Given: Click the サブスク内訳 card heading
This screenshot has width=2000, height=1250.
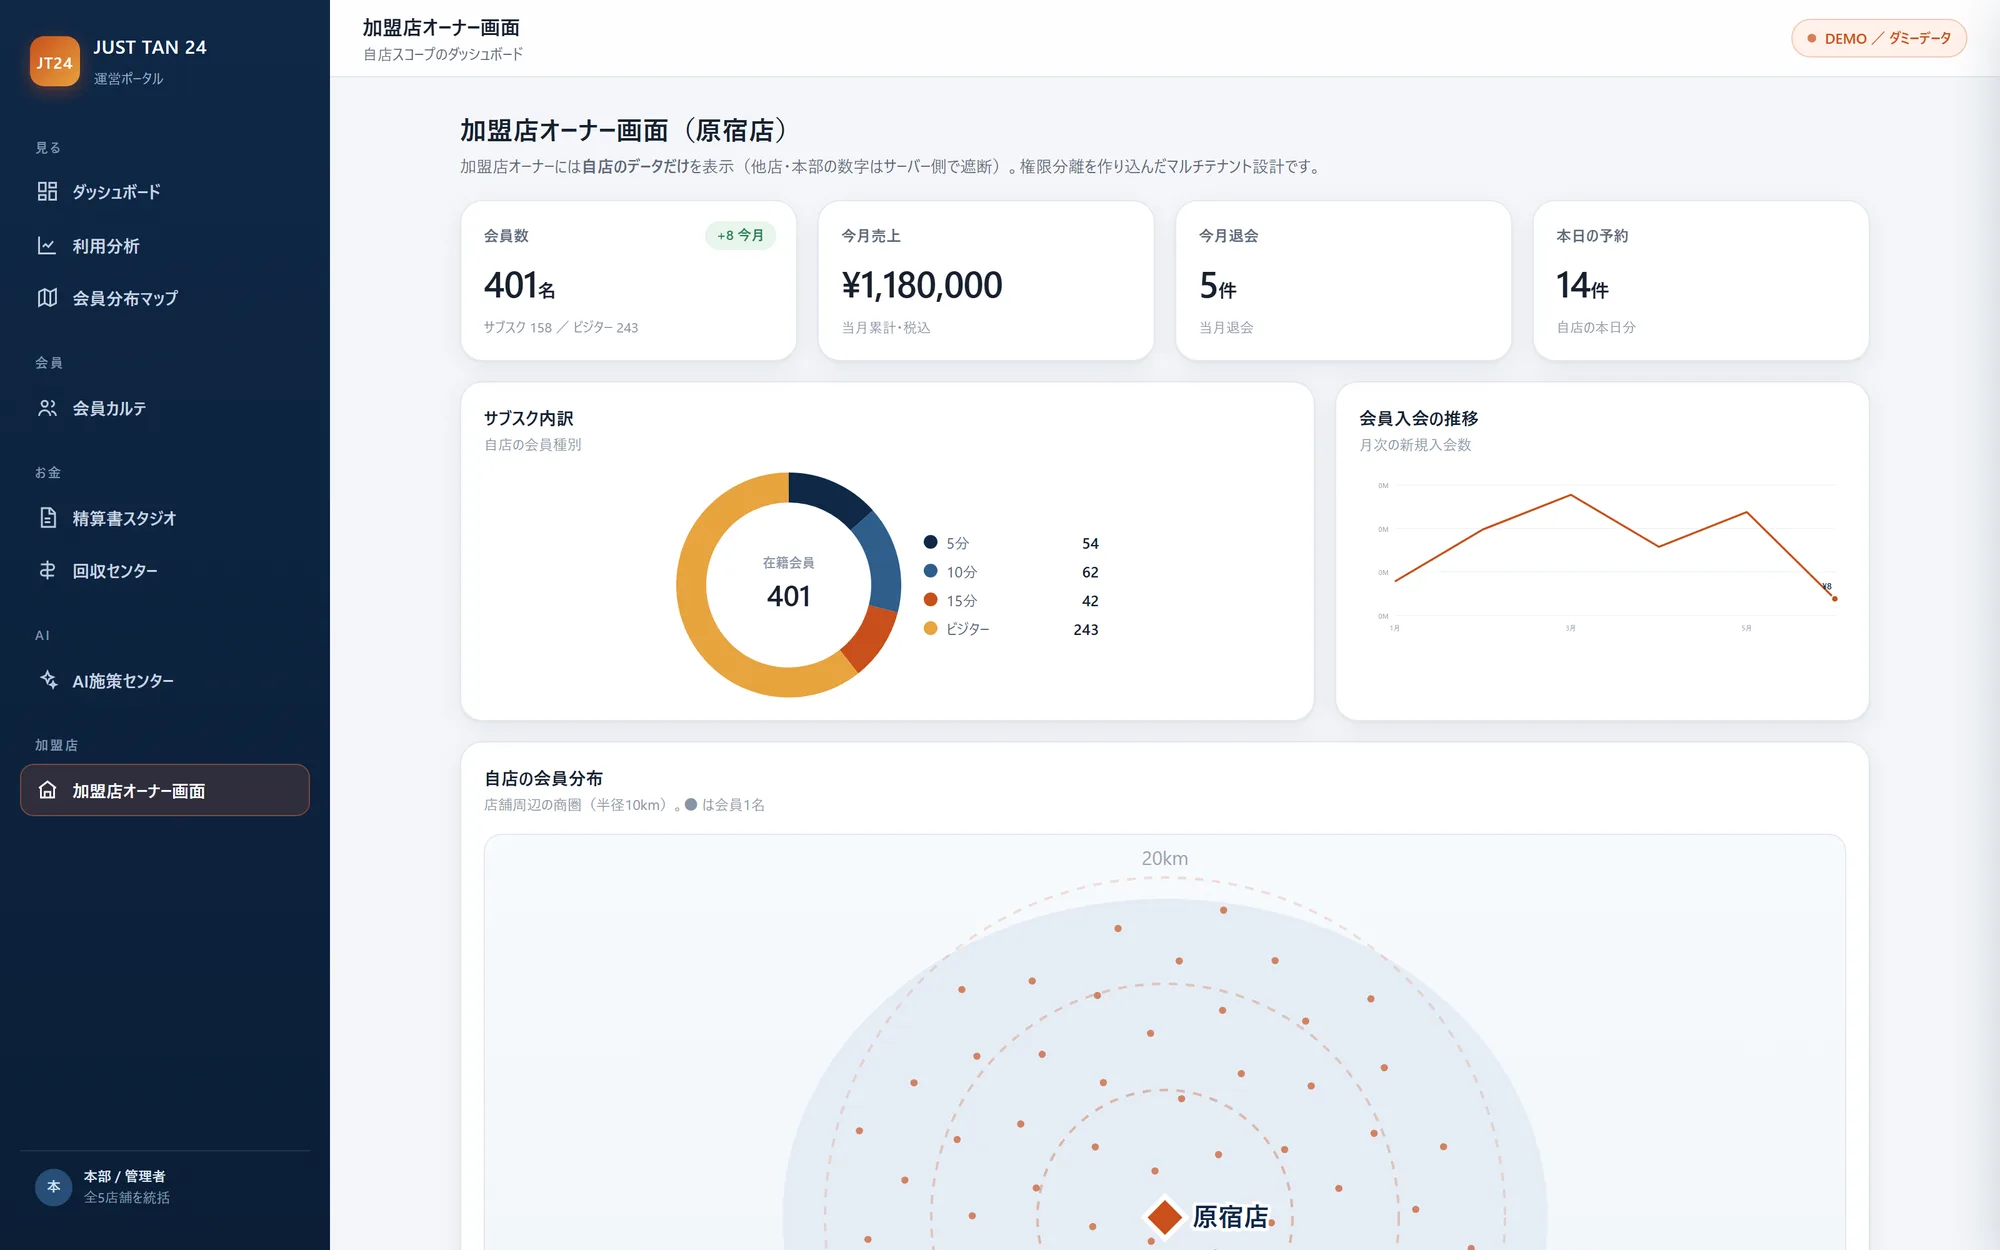Looking at the screenshot, I should point(529,418).
